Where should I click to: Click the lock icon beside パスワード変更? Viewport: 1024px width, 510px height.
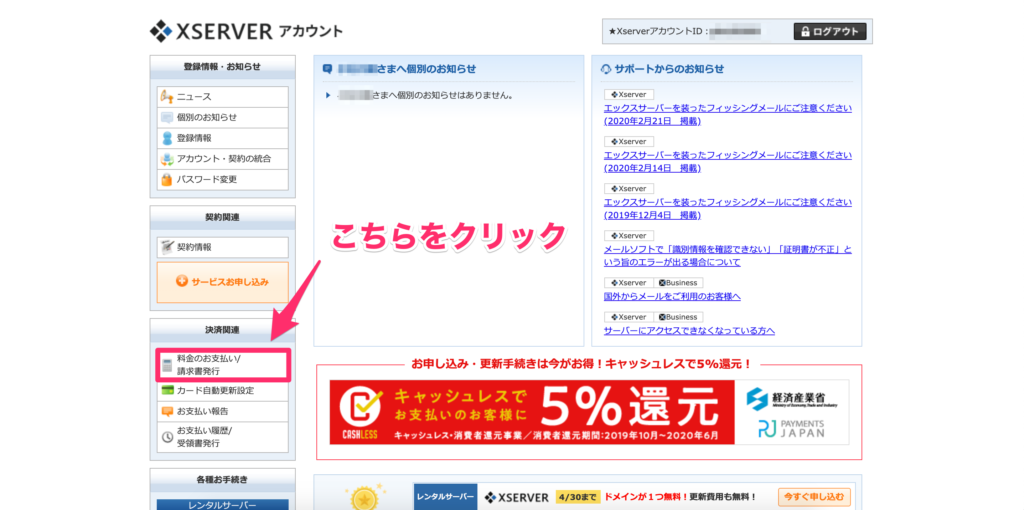(167, 180)
